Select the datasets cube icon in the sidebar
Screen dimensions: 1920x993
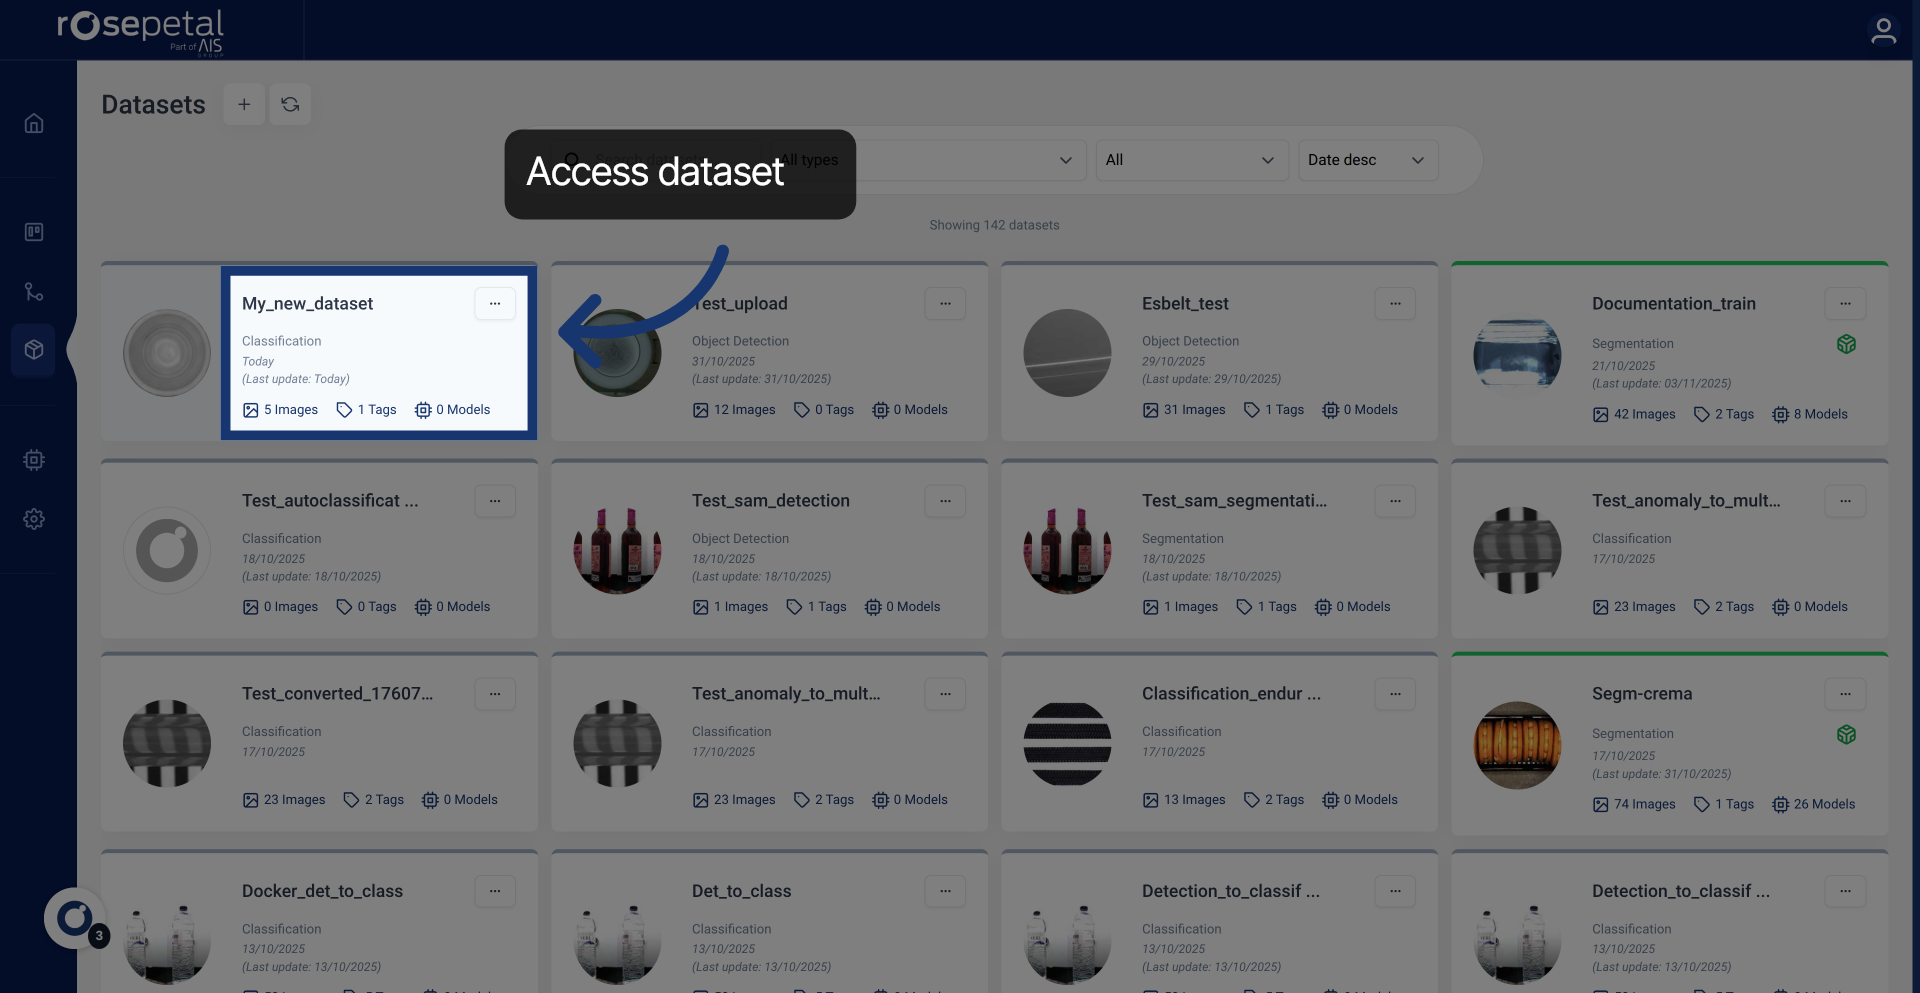pyautogui.click(x=33, y=349)
